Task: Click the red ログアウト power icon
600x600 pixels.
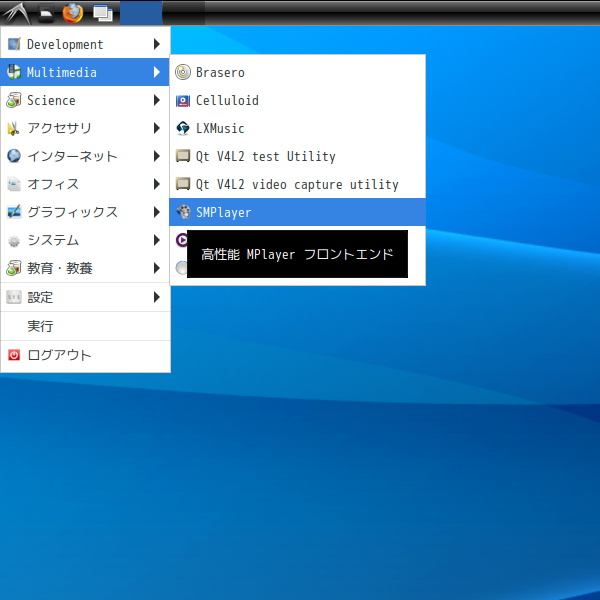Action: click(x=14, y=355)
